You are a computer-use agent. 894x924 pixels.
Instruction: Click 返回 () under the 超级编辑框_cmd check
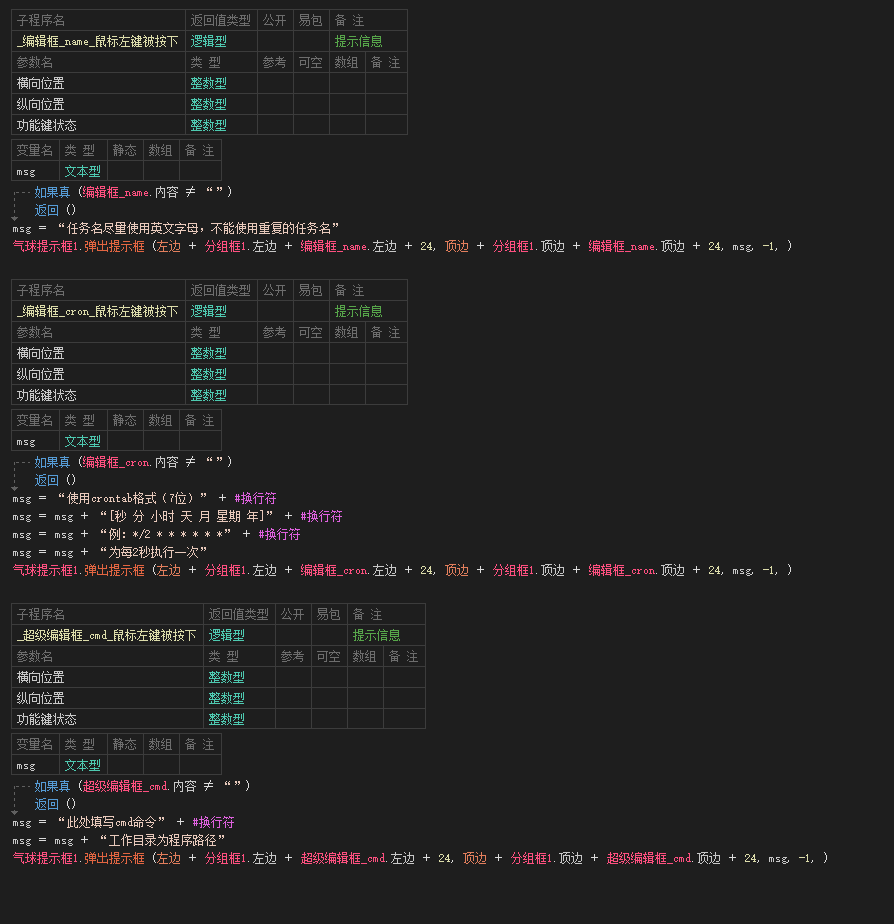click(x=55, y=804)
